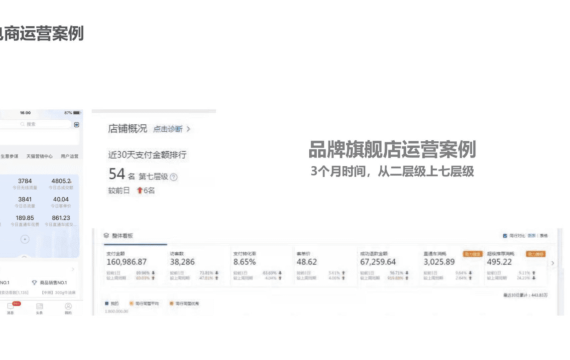Click the 整体看板 board icon

(107, 236)
